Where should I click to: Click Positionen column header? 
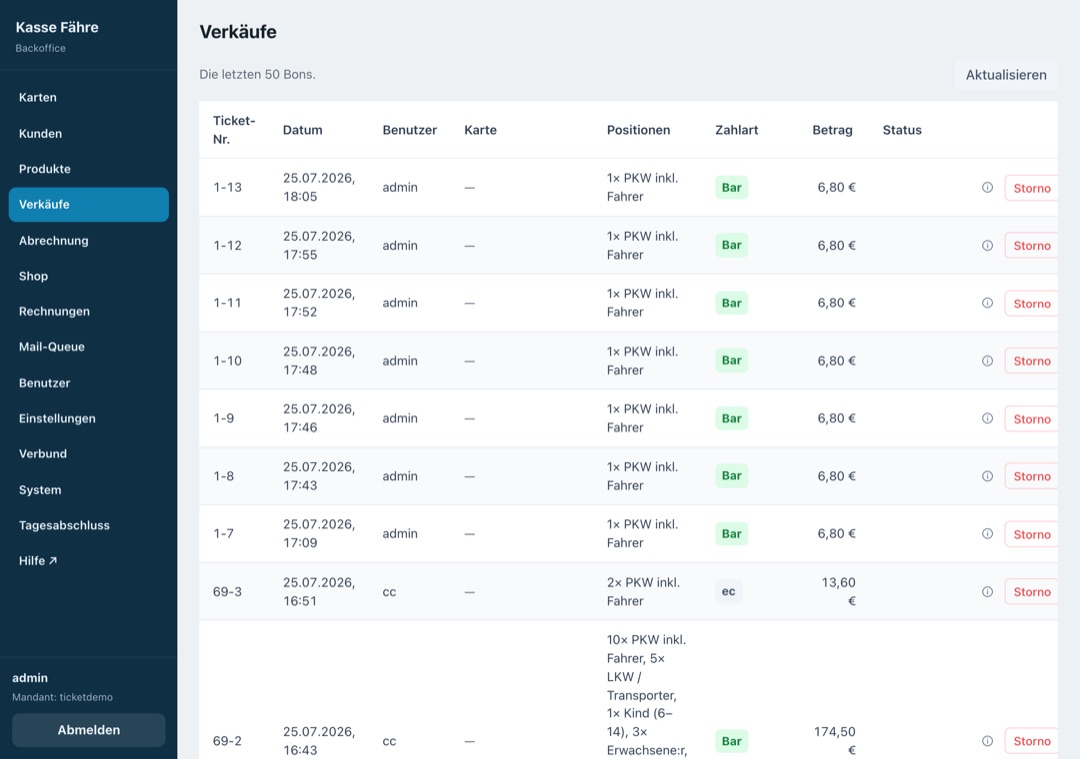pyautogui.click(x=638, y=130)
